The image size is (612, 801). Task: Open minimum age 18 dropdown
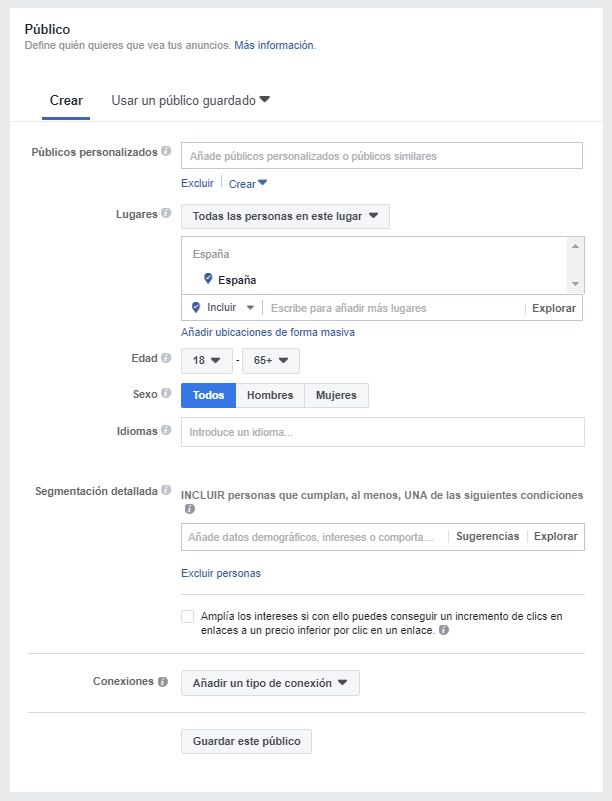[x=206, y=361]
